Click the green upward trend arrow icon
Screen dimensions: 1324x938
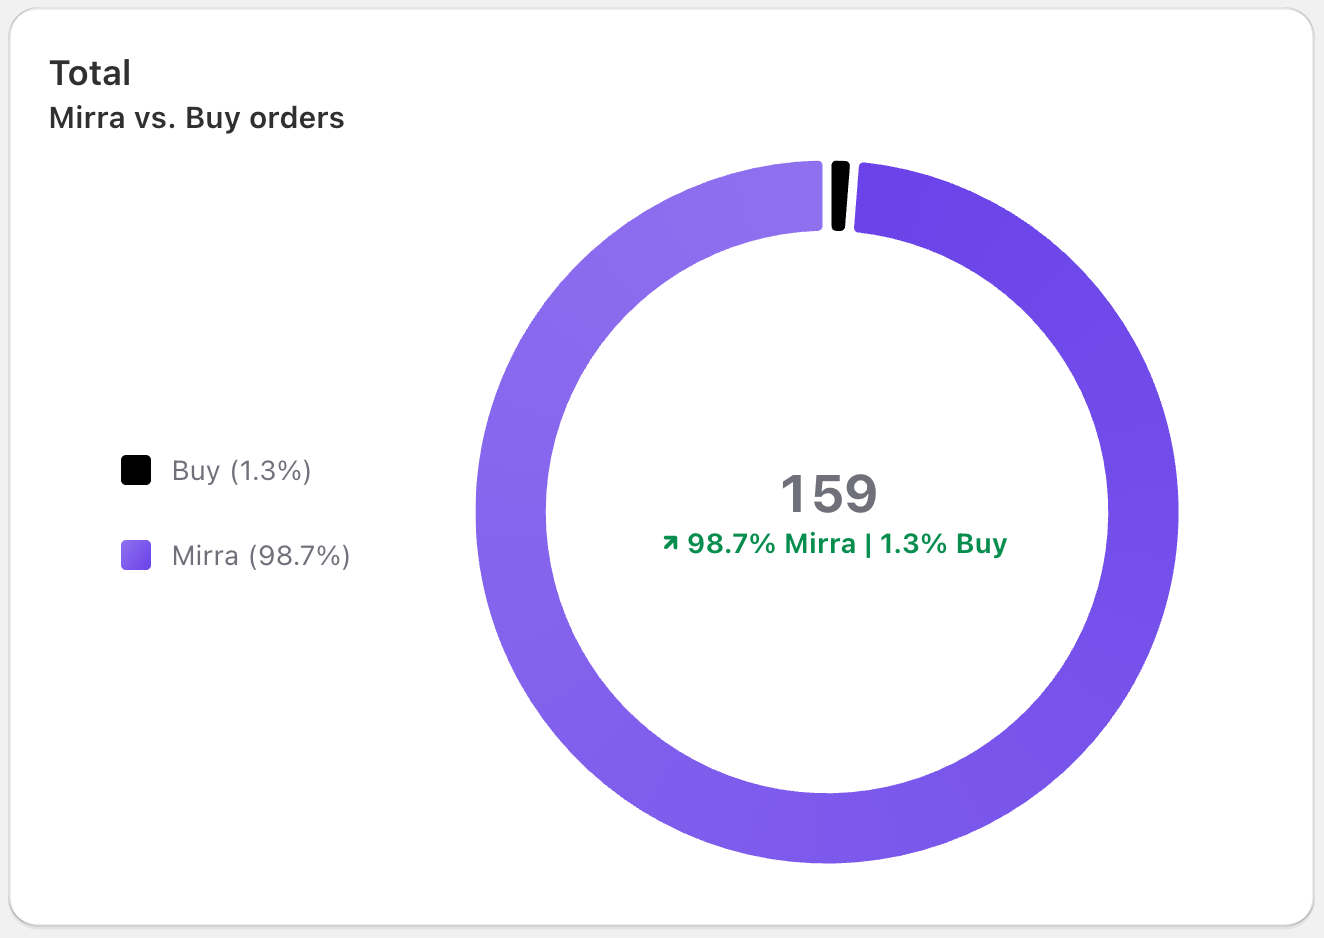(670, 543)
